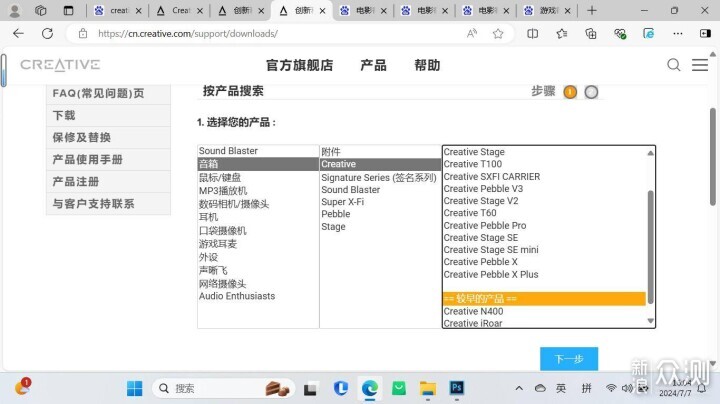Open the Windows Start menu

pyautogui.click(x=135, y=388)
